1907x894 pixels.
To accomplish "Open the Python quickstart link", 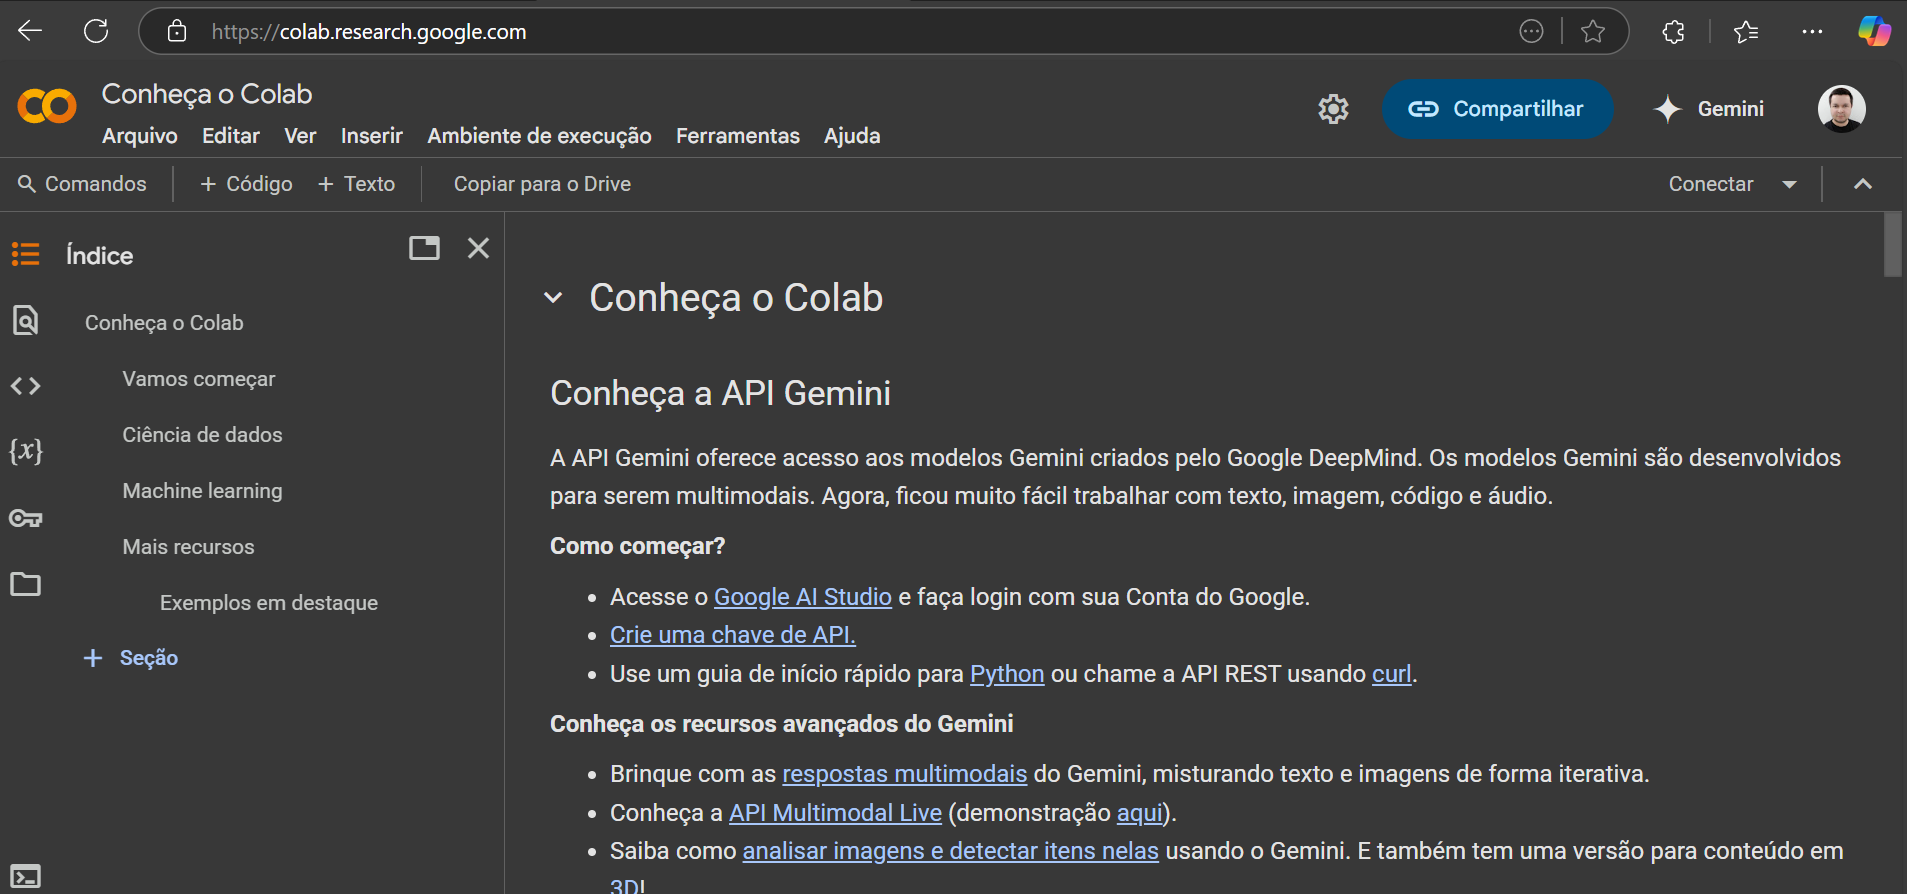I will 1007,674.
